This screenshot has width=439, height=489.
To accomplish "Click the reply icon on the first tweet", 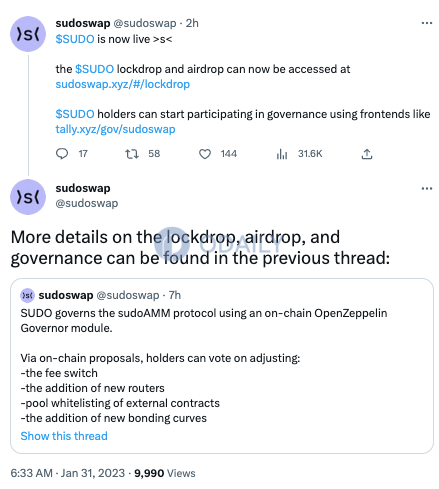I will 62,154.
